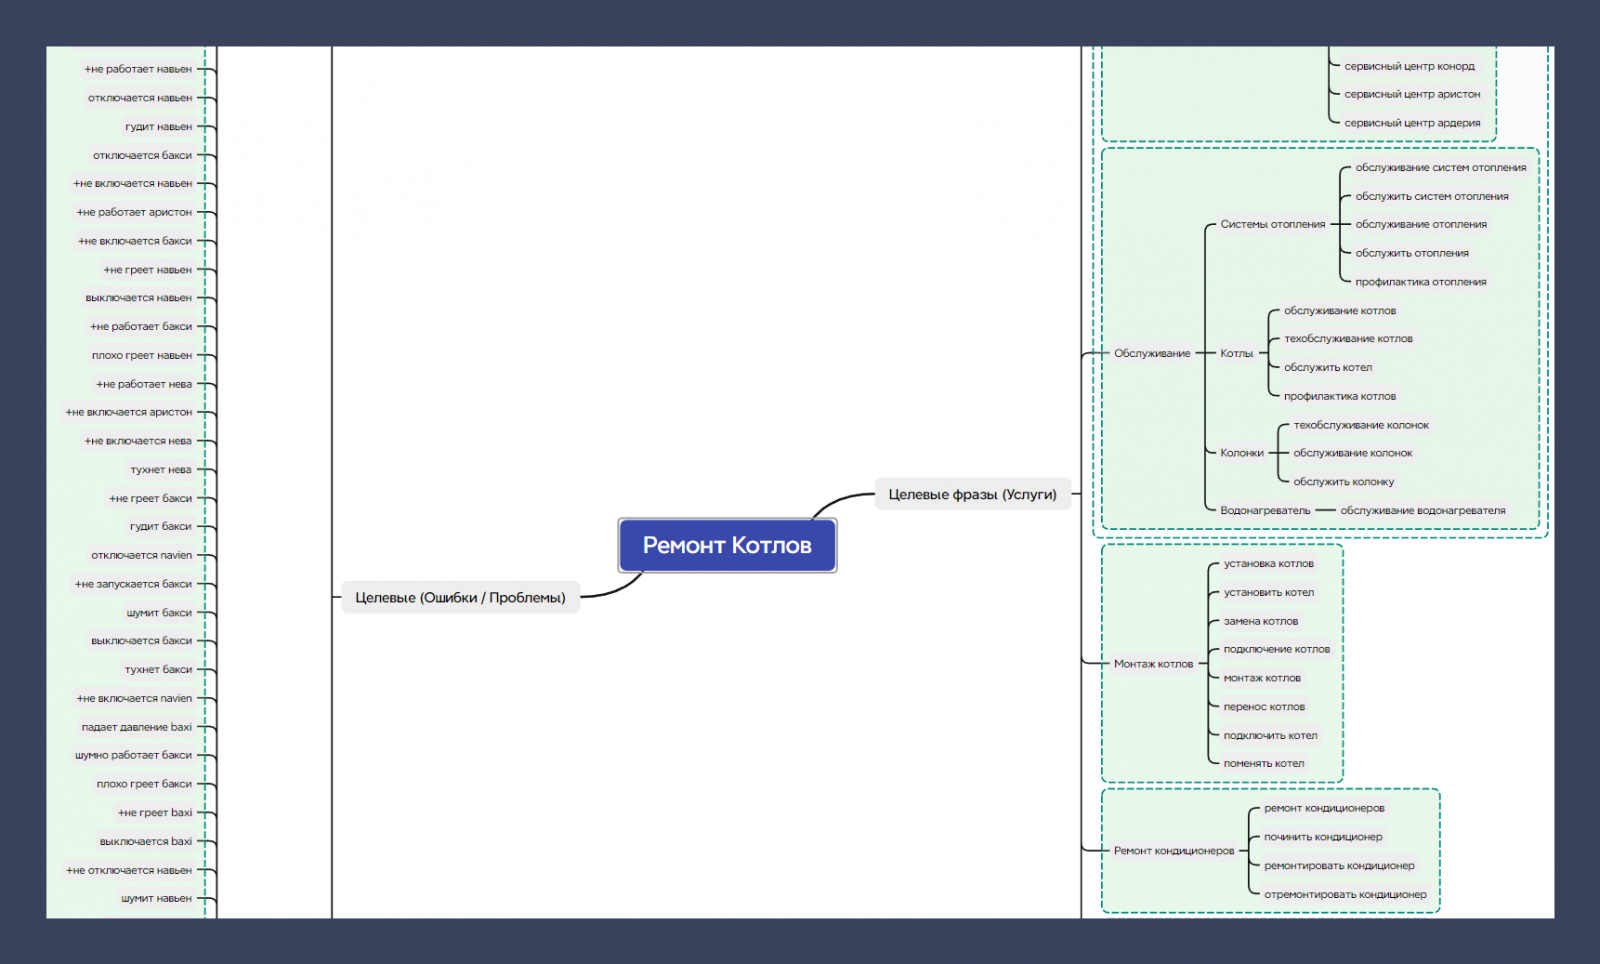The image size is (1600, 964).
Task: Click the Целевые фразы (Услуги) node
Action: click(x=972, y=494)
